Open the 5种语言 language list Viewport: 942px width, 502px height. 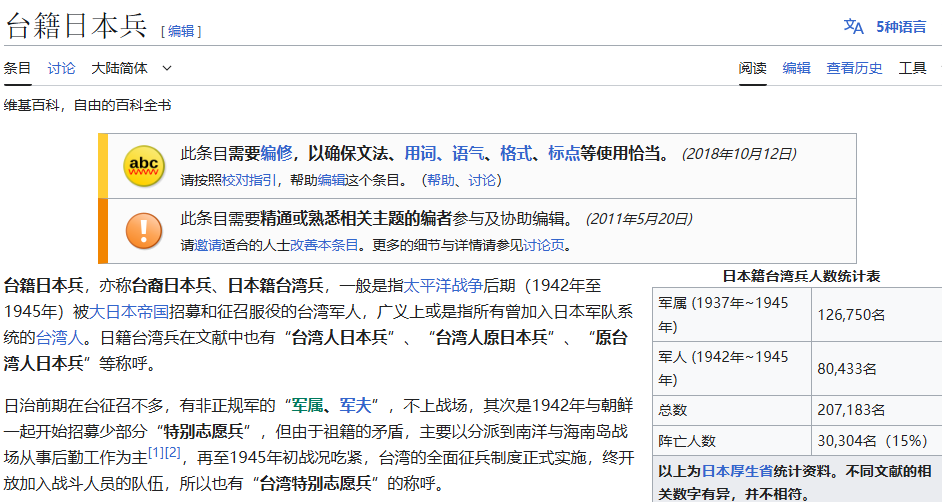click(901, 27)
